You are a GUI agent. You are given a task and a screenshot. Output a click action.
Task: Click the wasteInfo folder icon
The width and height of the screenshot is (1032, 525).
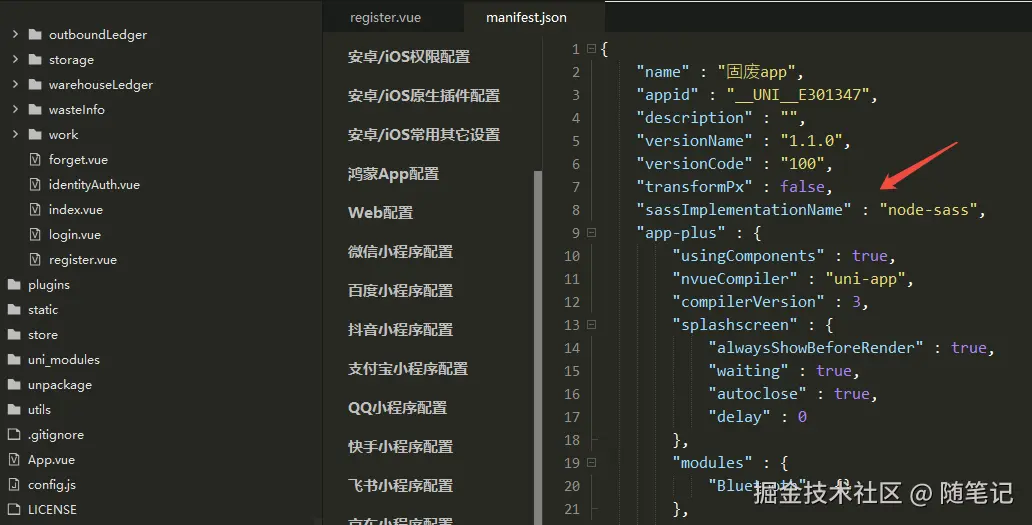[36, 109]
